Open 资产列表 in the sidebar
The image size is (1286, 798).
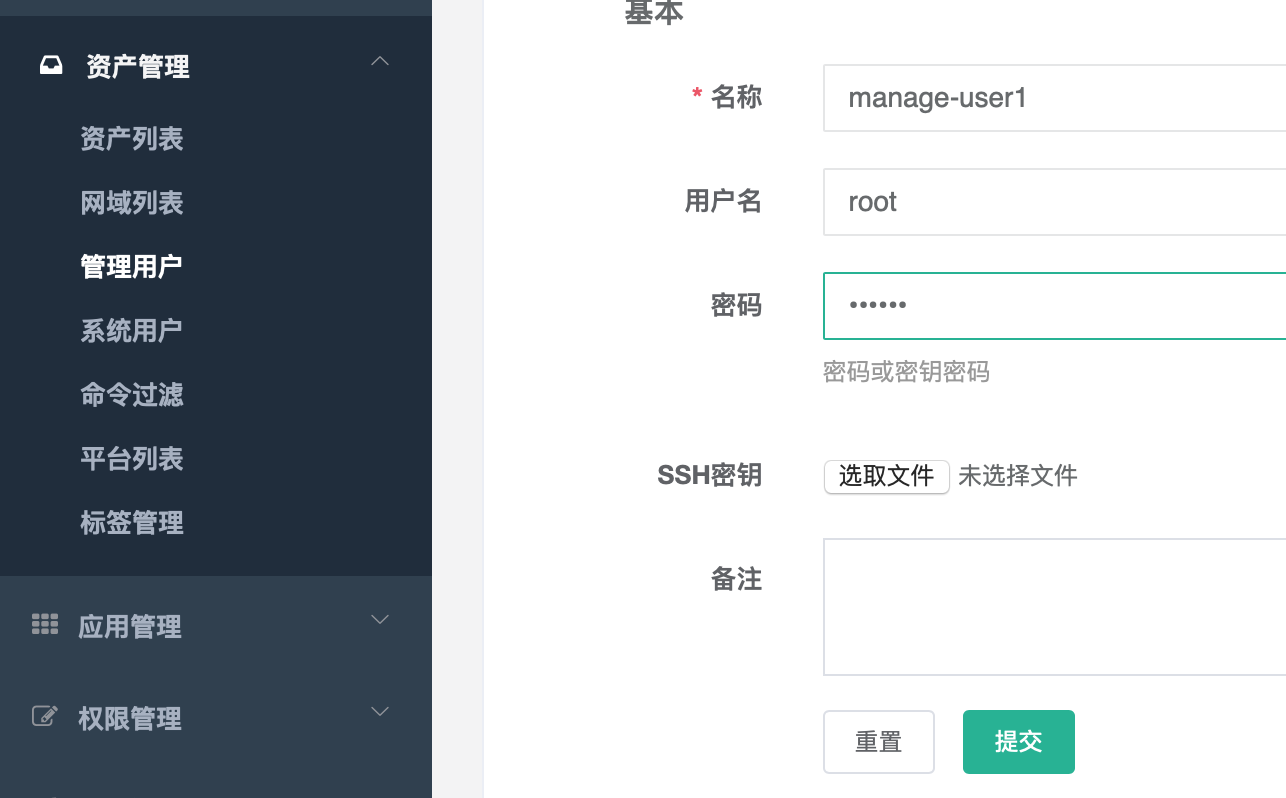point(132,139)
